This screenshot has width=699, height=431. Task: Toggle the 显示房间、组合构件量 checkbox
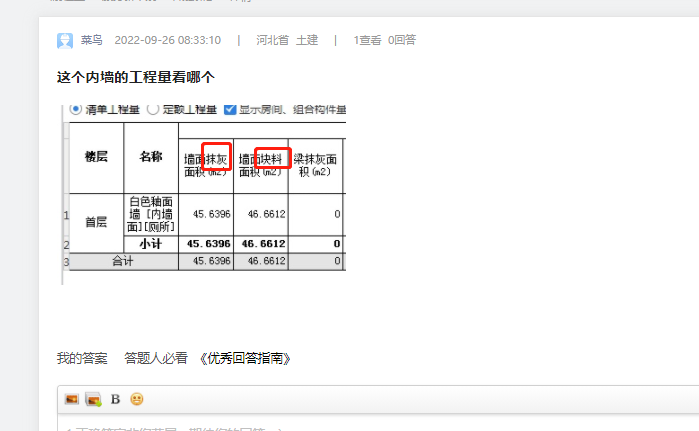230,109
